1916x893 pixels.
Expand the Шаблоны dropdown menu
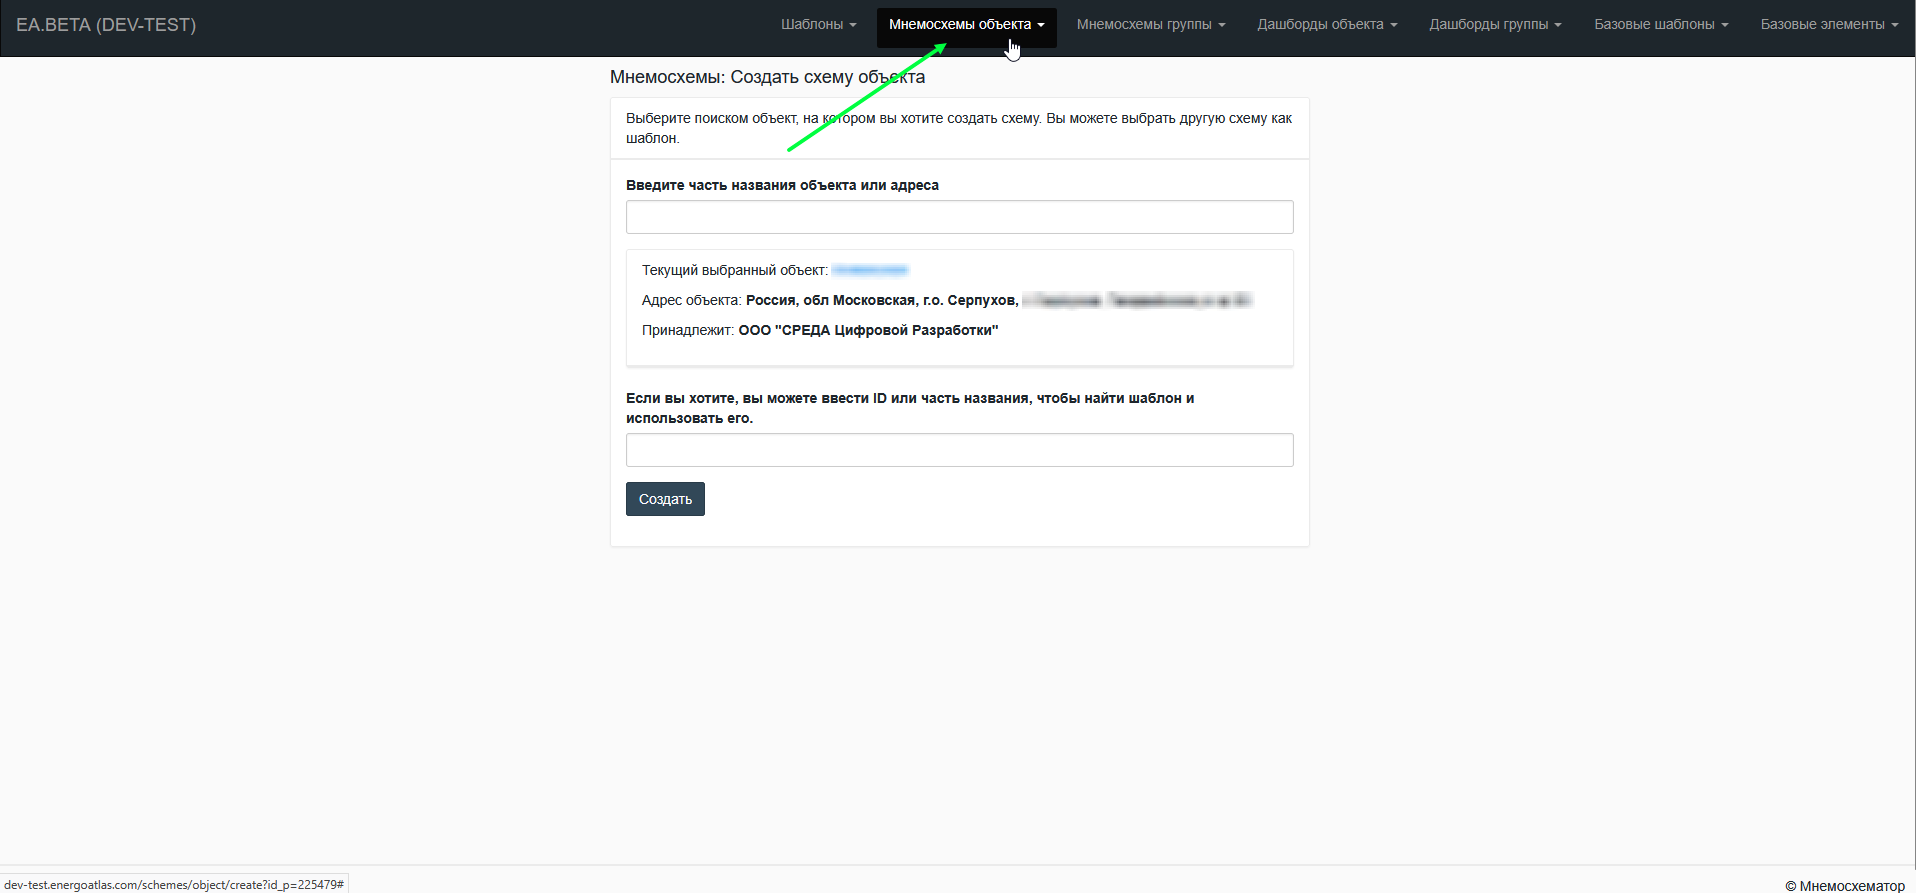point(818,24)
